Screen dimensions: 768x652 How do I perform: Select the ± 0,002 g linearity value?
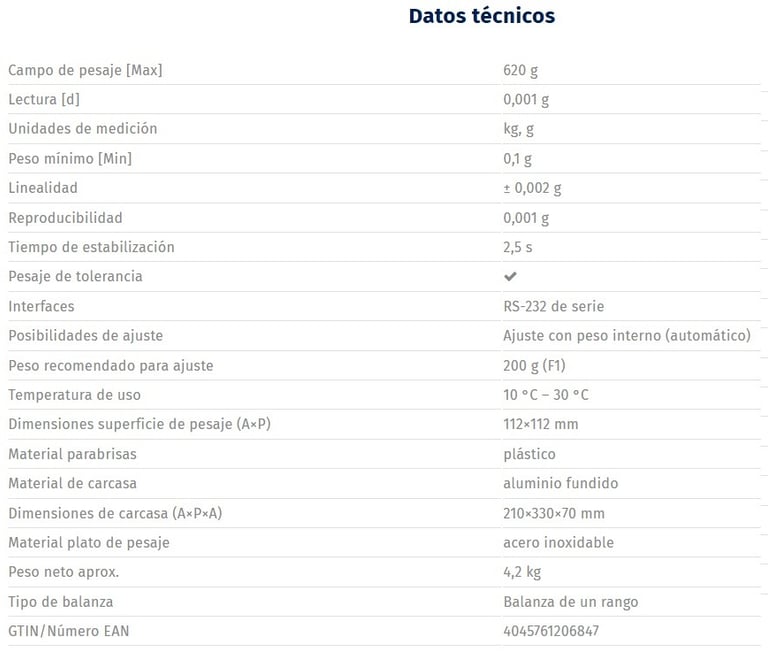point(532,188)
